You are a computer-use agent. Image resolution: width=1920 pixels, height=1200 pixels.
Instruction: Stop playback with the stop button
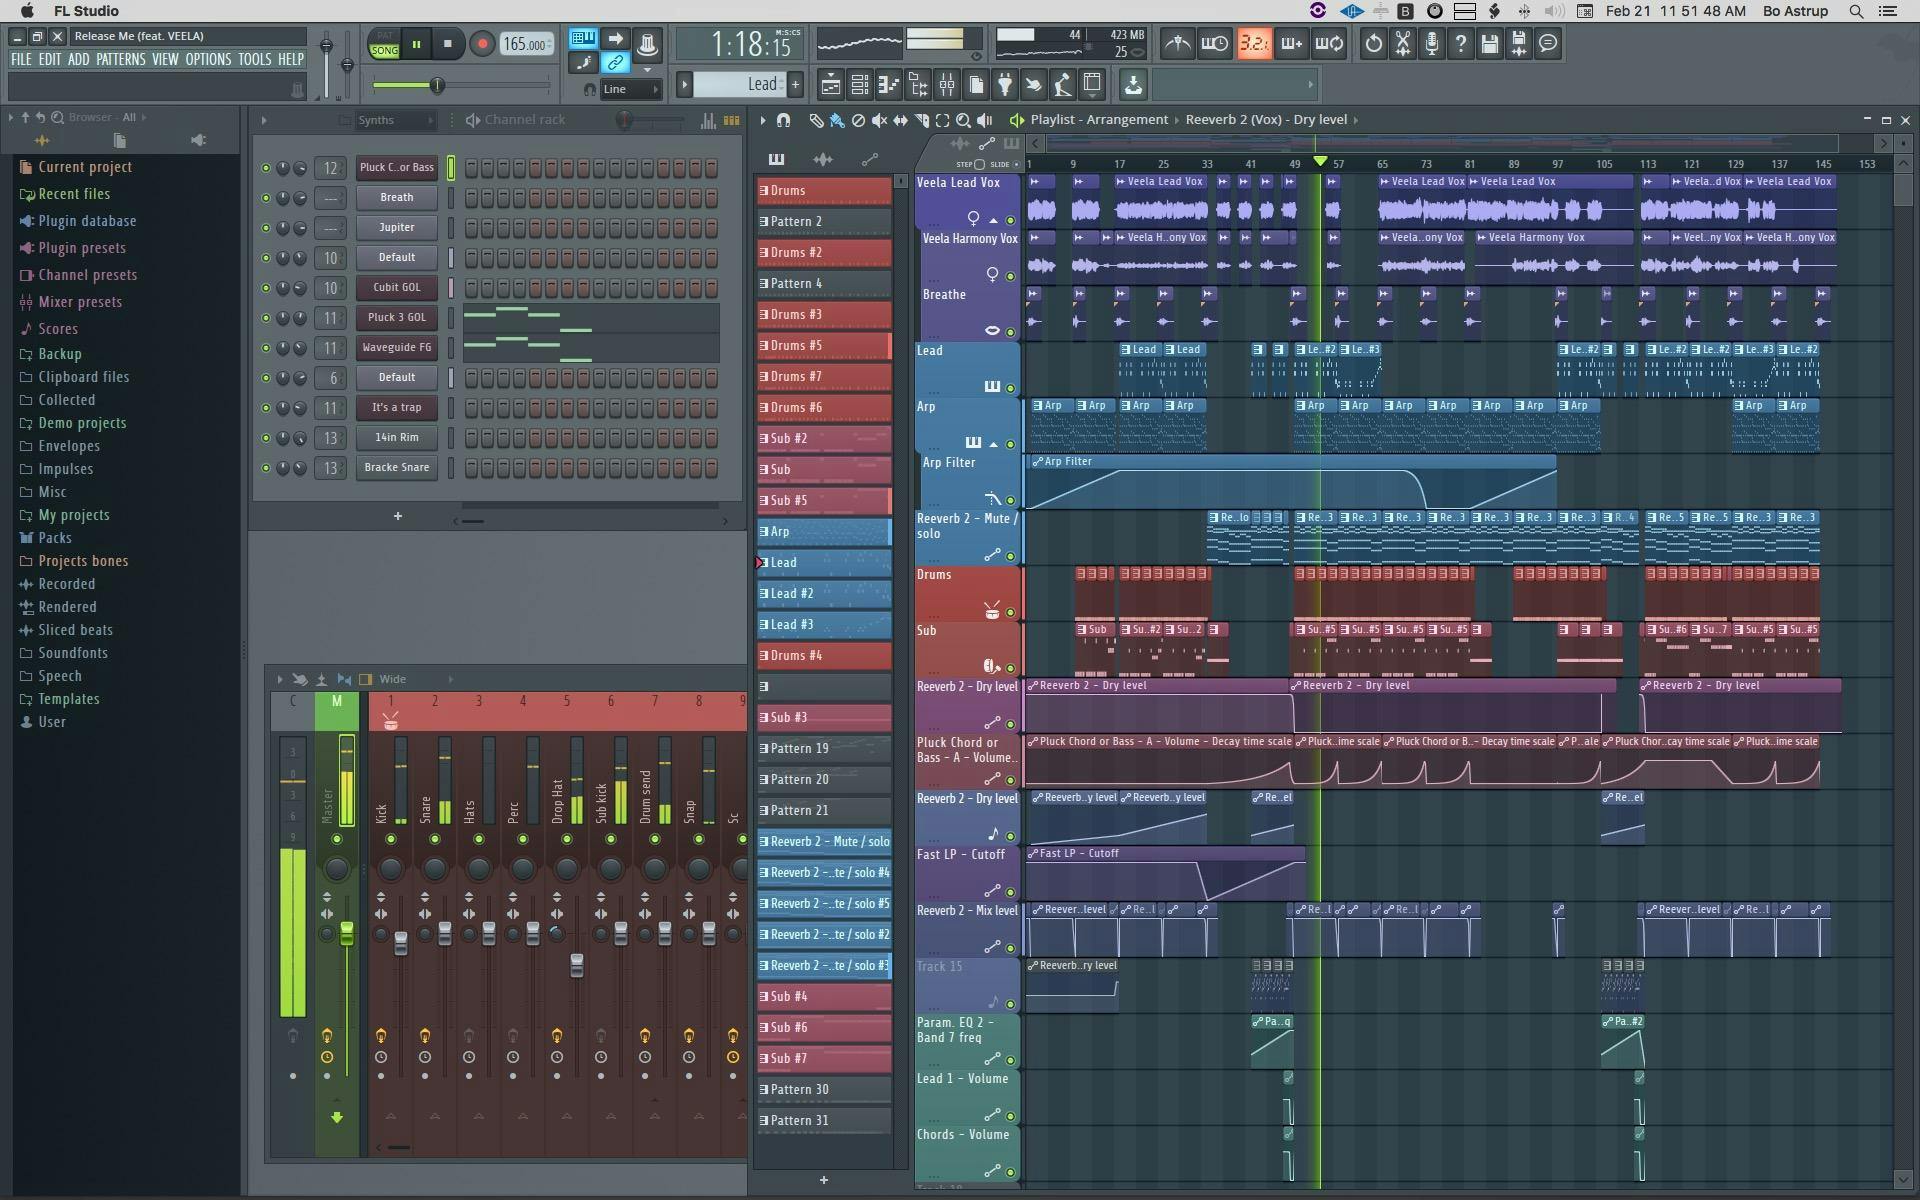[448, 44]
